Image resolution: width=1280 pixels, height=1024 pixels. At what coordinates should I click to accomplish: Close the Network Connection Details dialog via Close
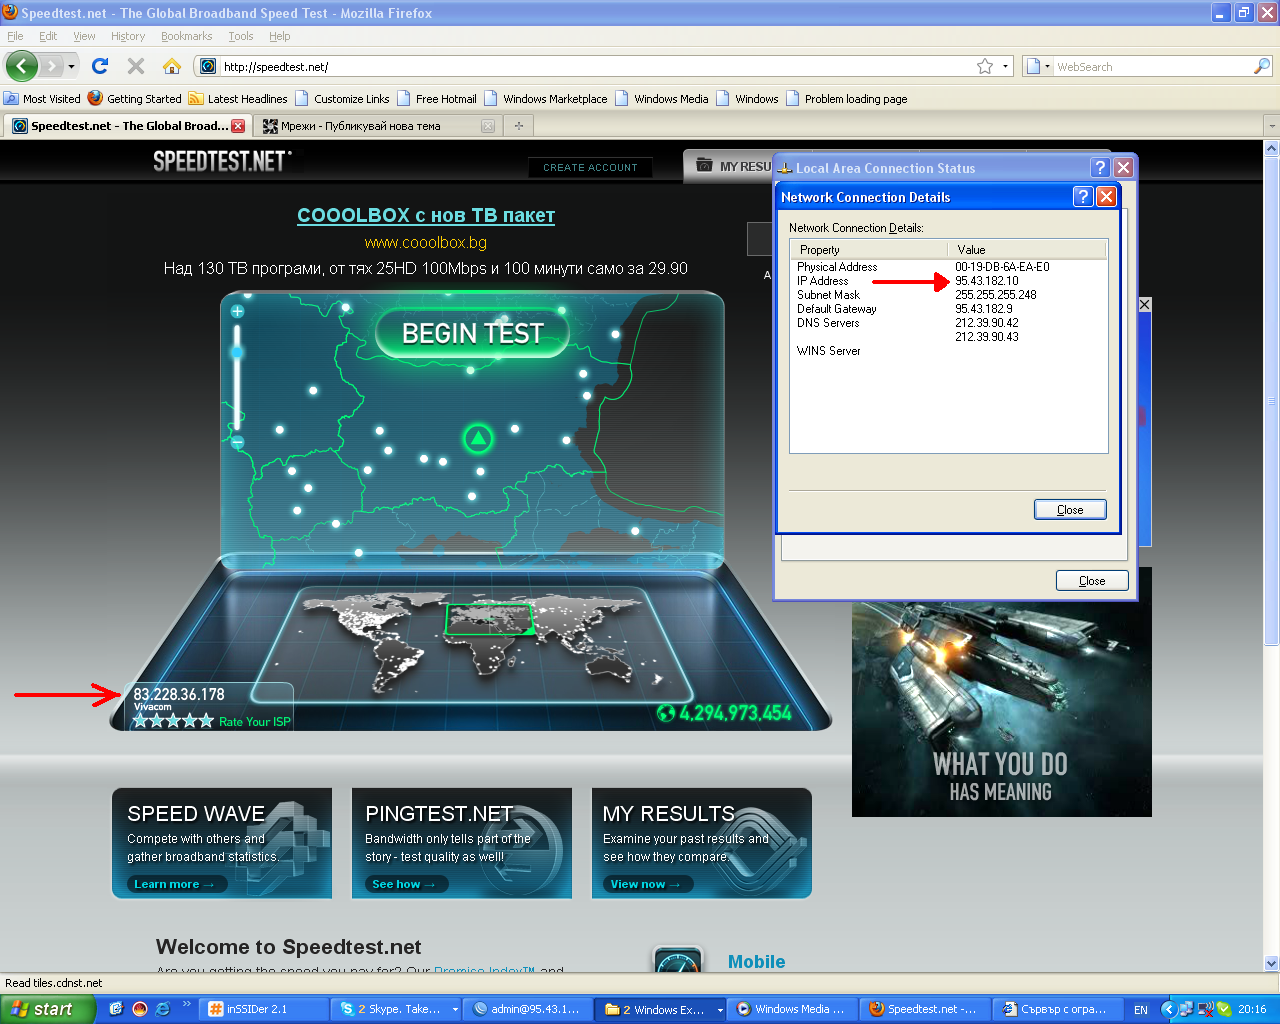tap(1070, 510)
